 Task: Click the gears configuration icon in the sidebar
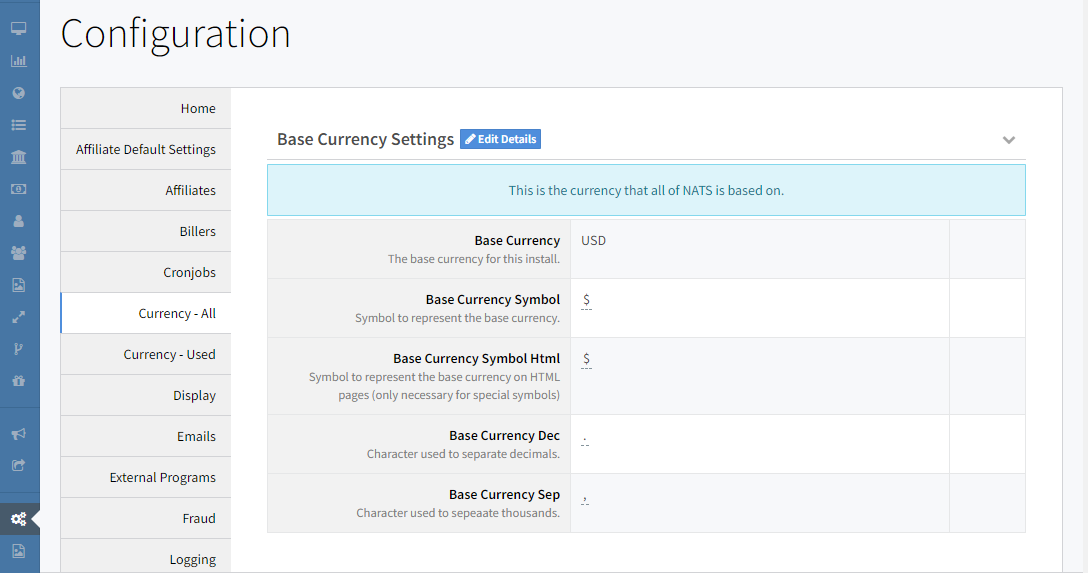coord(18,519)
